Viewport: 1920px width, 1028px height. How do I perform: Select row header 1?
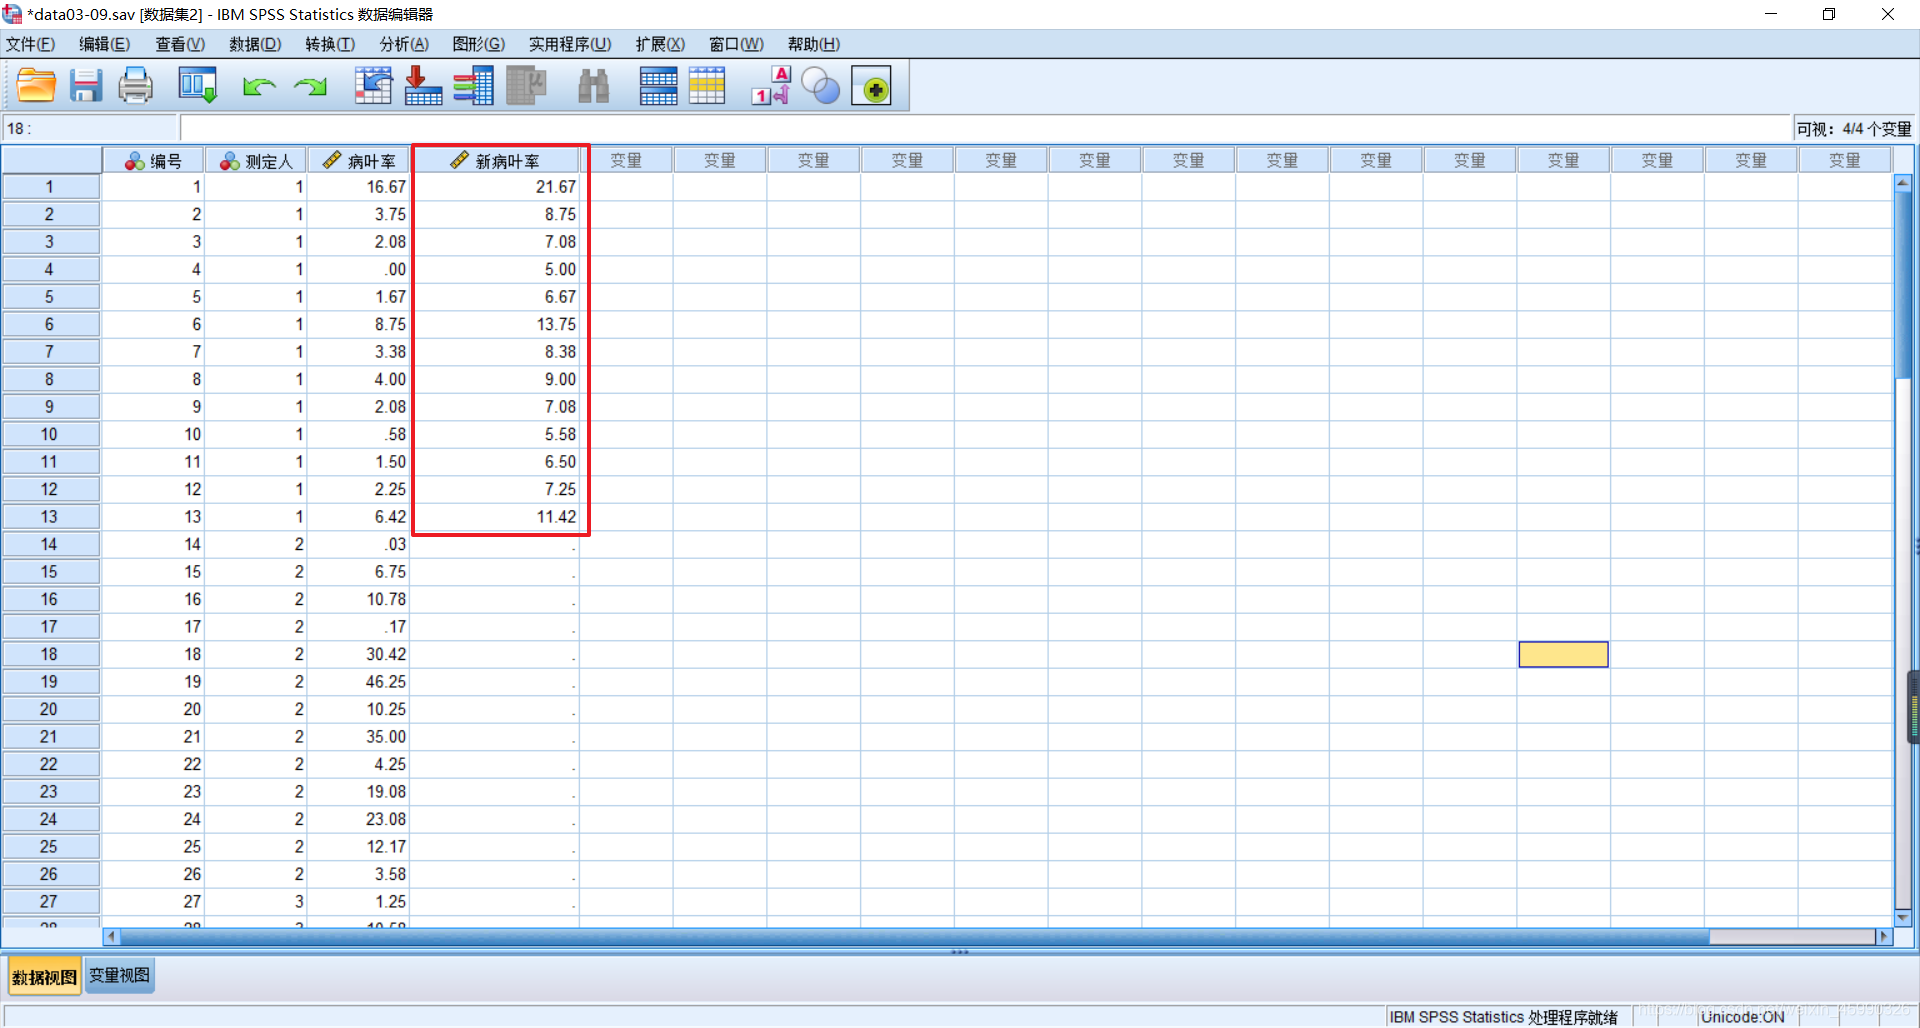(50, 187)
